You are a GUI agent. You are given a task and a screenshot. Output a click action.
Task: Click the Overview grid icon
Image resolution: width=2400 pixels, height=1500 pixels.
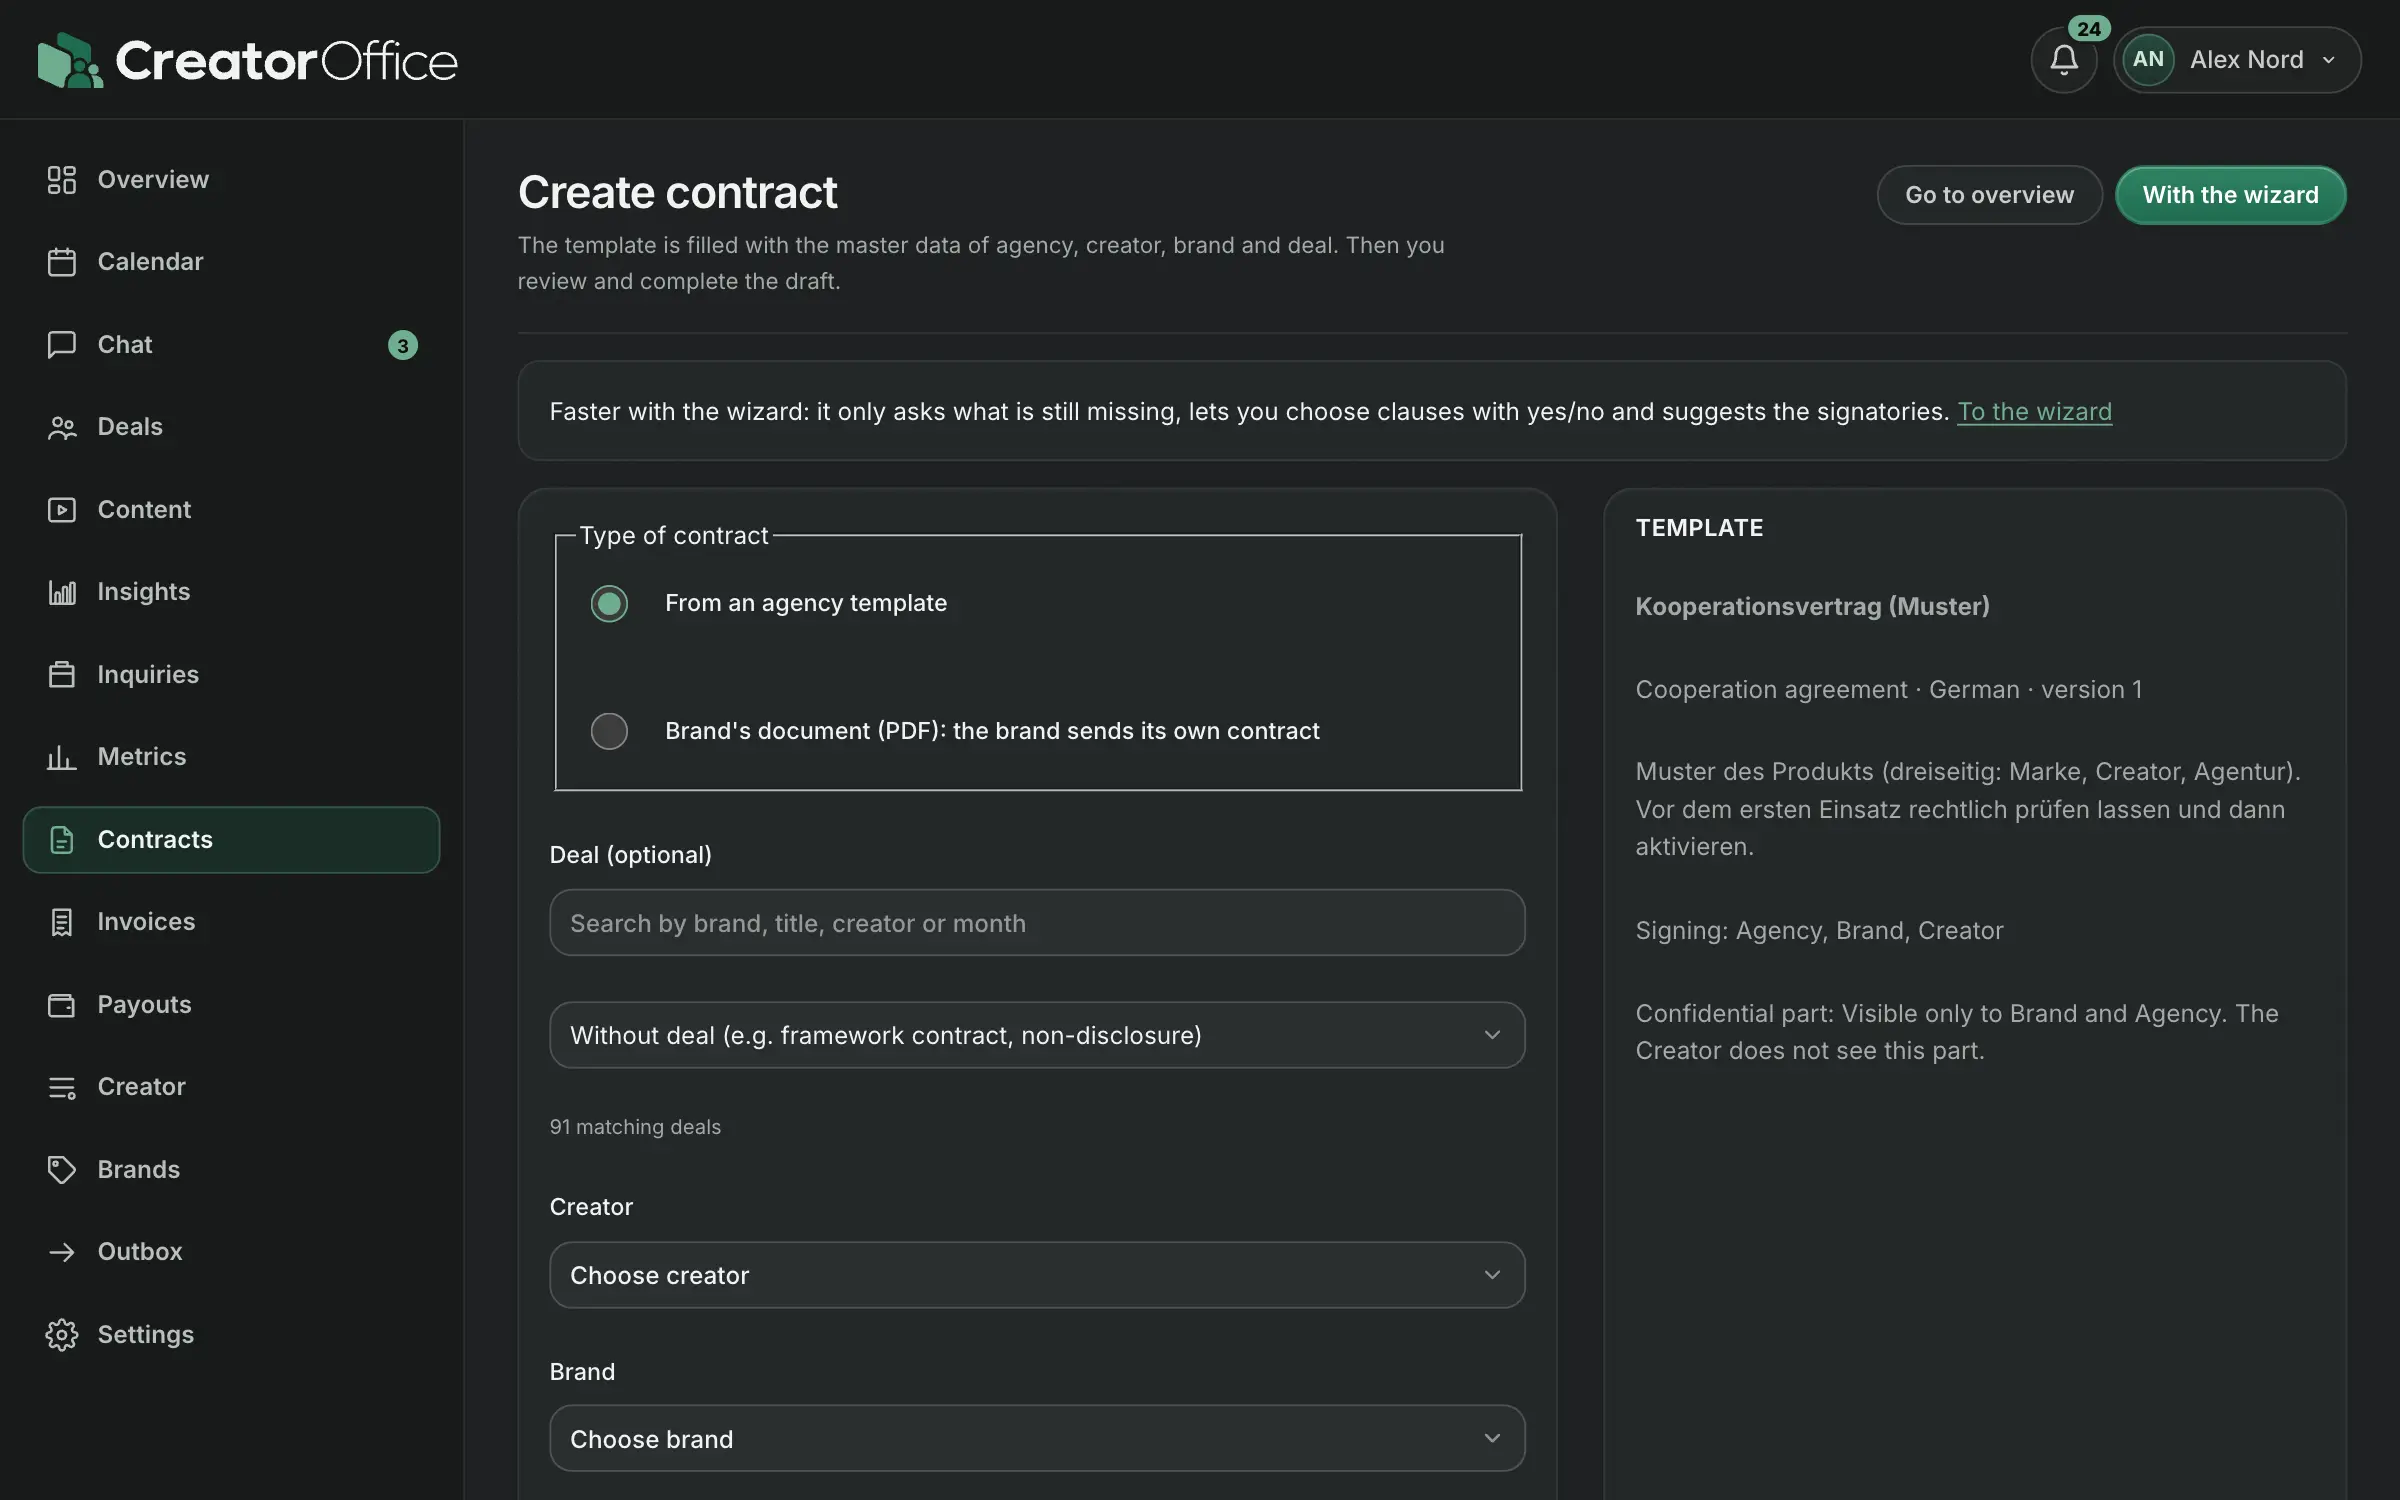pos(62,180)
